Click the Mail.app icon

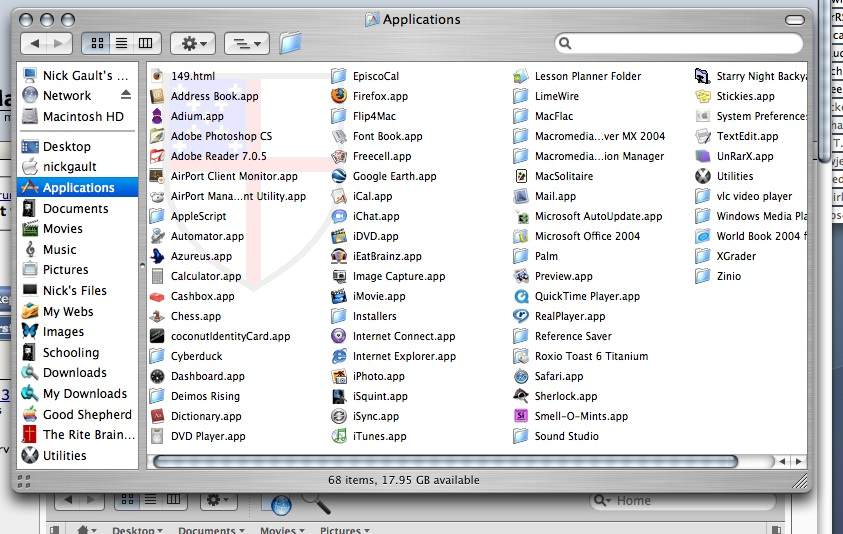pyautogui.click(x=520, y=196)
